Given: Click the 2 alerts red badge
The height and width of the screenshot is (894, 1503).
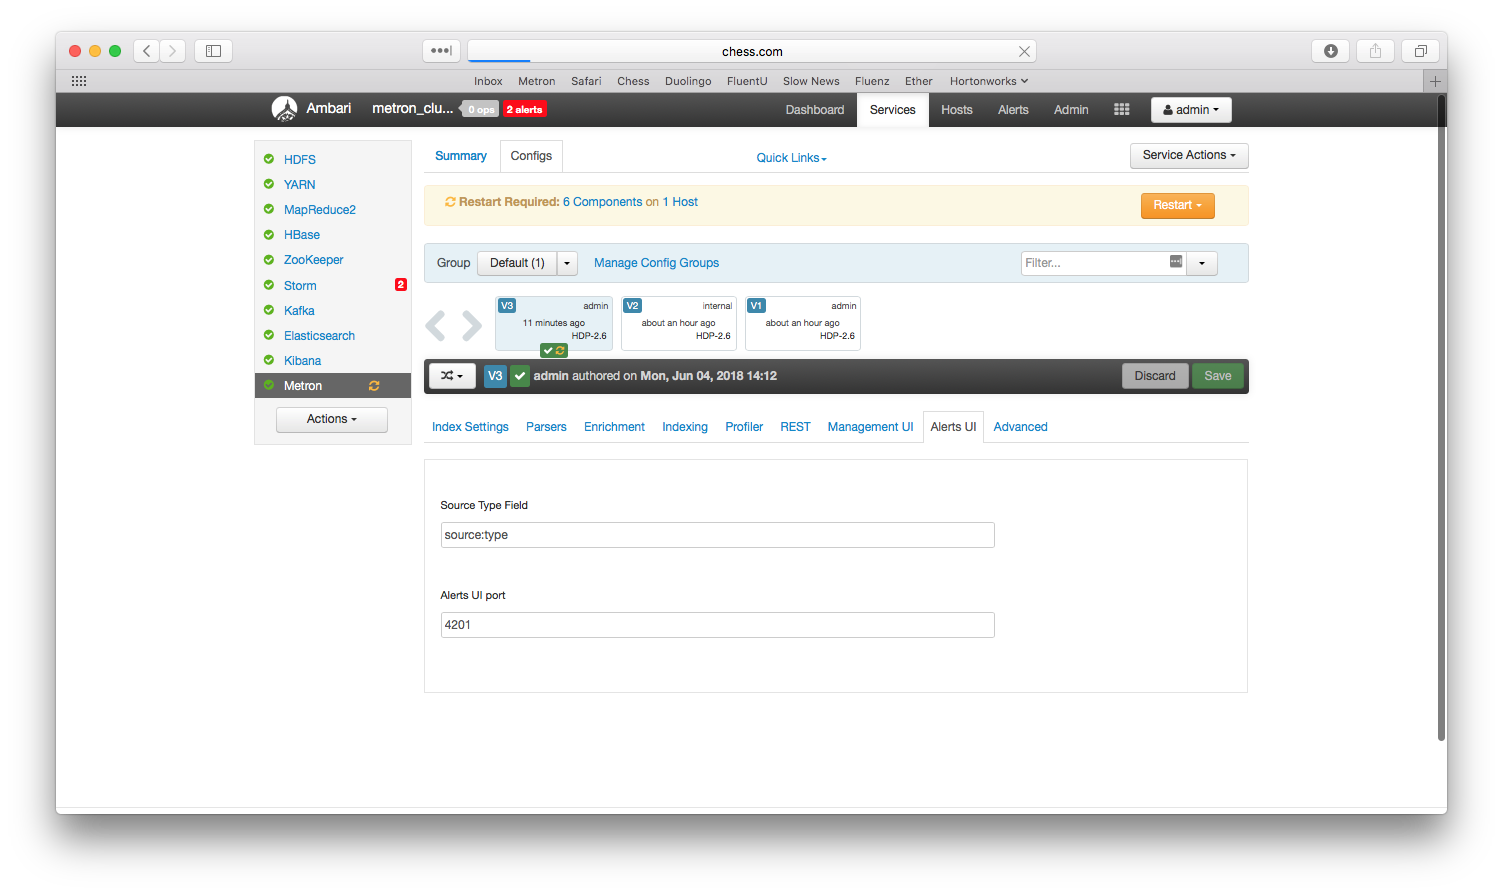Looking at the screenshot, I should pyautogui.click(x=525, y=110).
